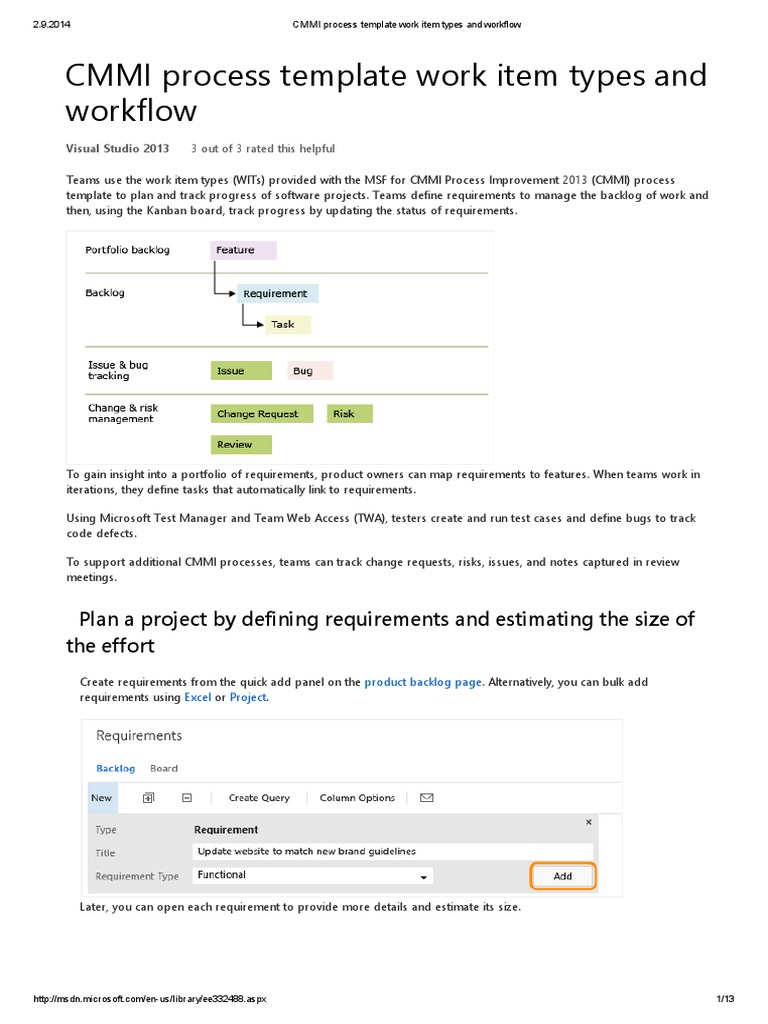Click the Feature box in diagram
This screenshot has height=1024, width=768.
[x=243, y=250]
